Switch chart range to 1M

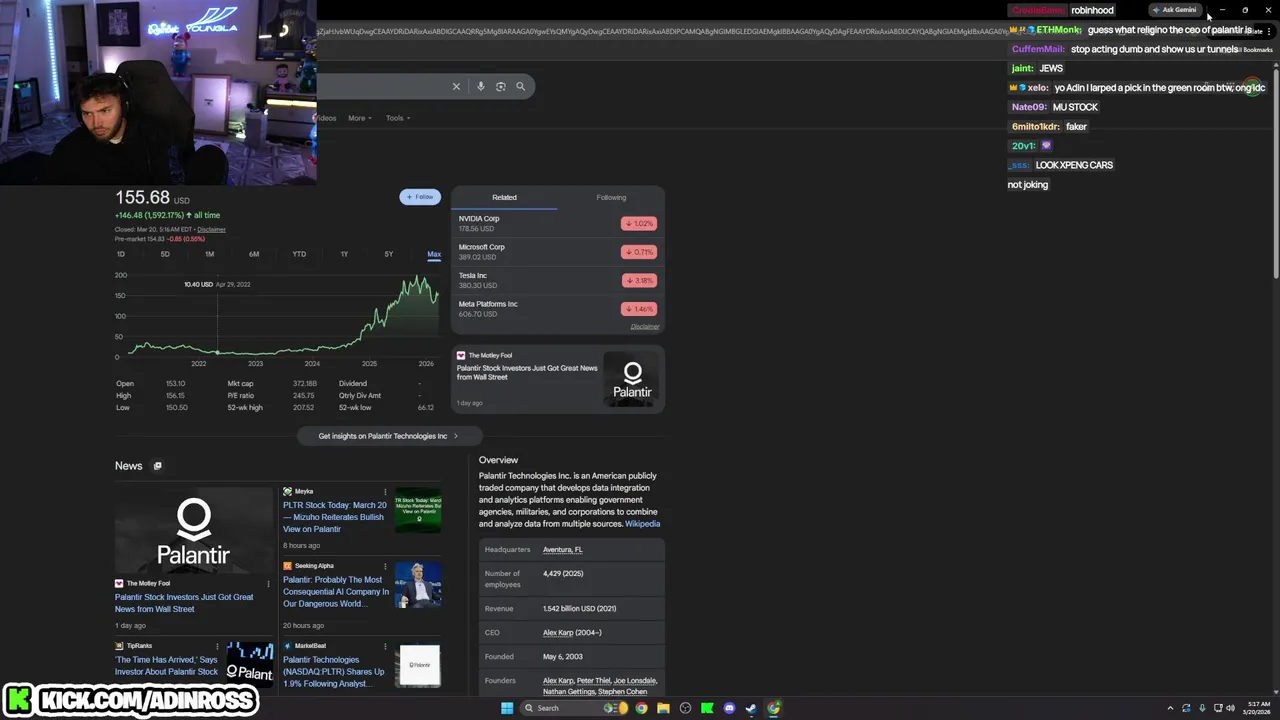(x=209, y=254)
